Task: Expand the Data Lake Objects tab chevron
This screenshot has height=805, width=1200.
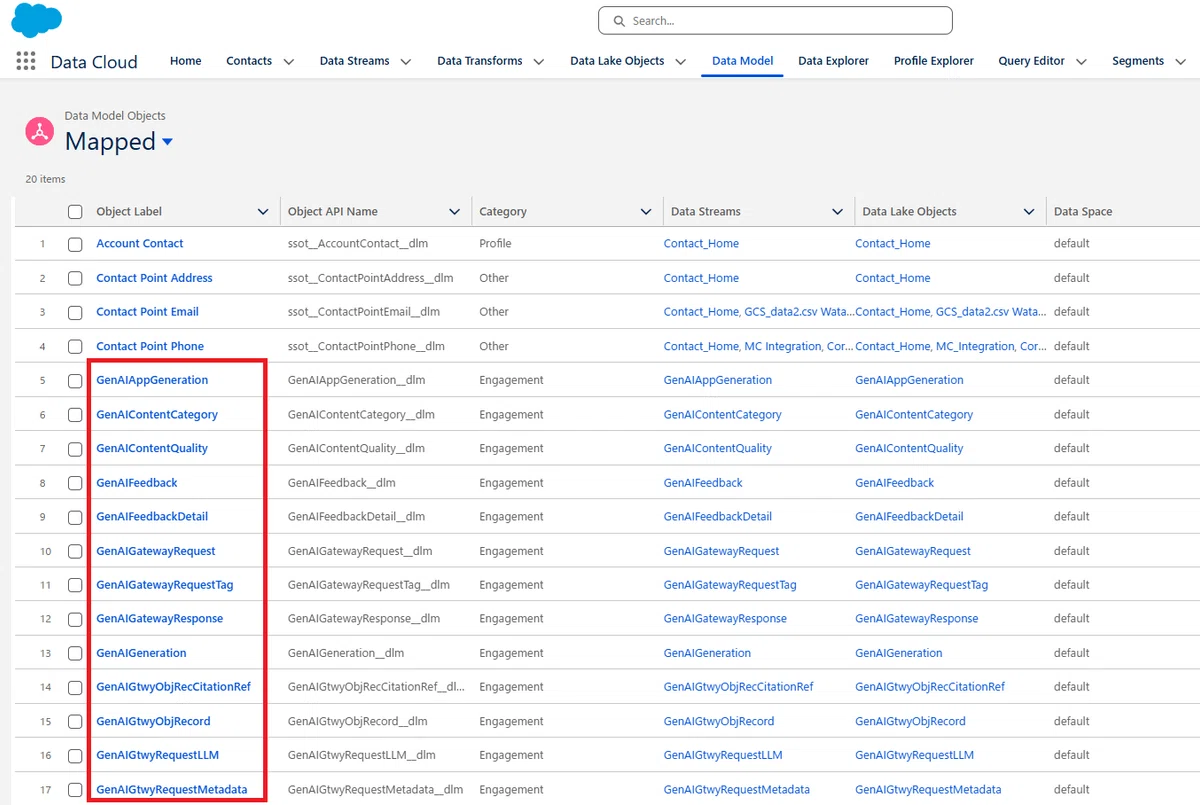Action: click(680, 62)
